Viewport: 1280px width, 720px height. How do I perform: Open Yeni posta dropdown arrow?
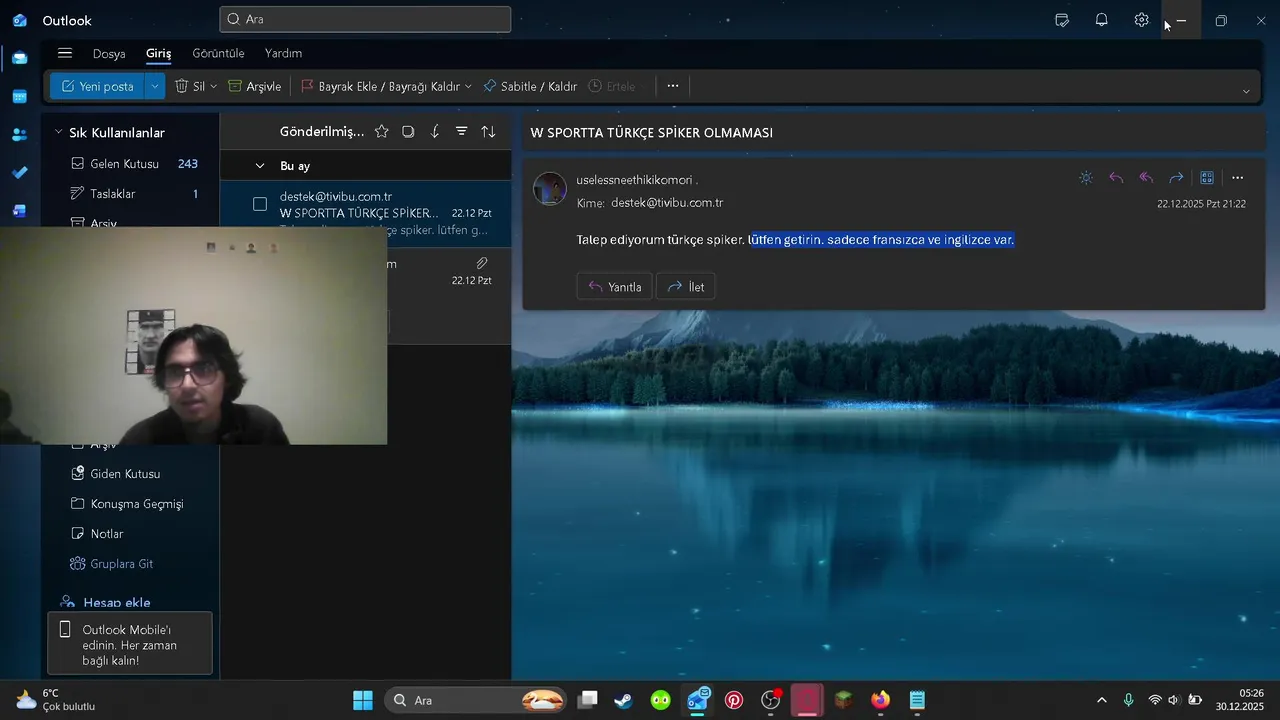pos(154,86)
